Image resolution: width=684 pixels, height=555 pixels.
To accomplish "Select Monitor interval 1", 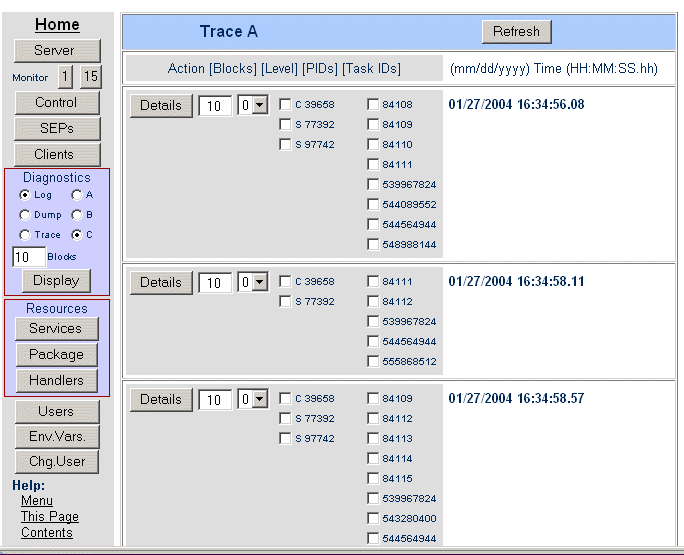I will [x=65, y=76].
